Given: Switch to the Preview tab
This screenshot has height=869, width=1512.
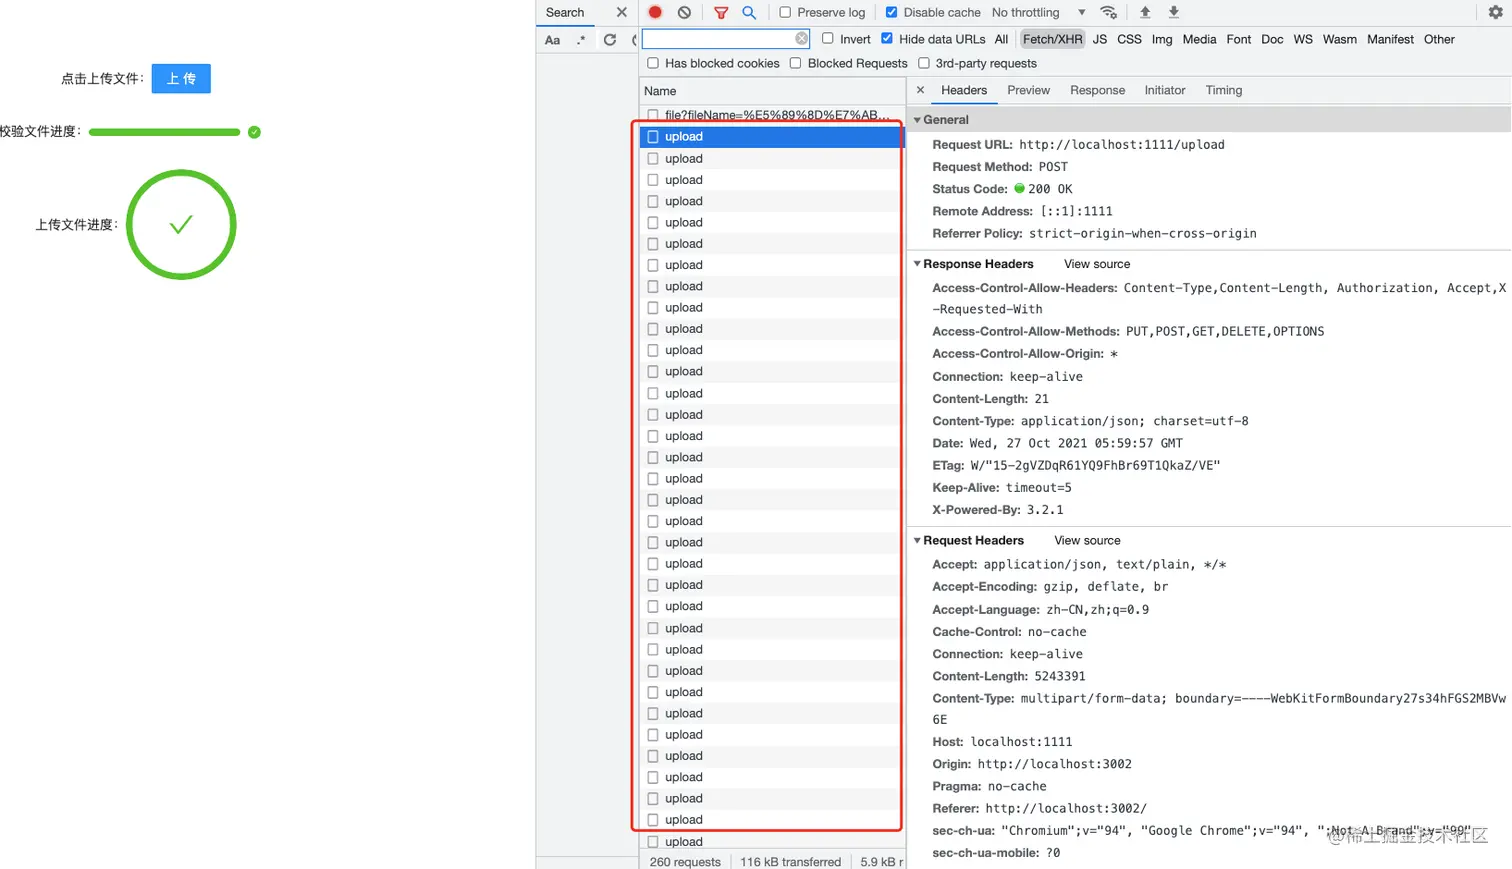Looking at the screenshot, I should click(1028, 90).
